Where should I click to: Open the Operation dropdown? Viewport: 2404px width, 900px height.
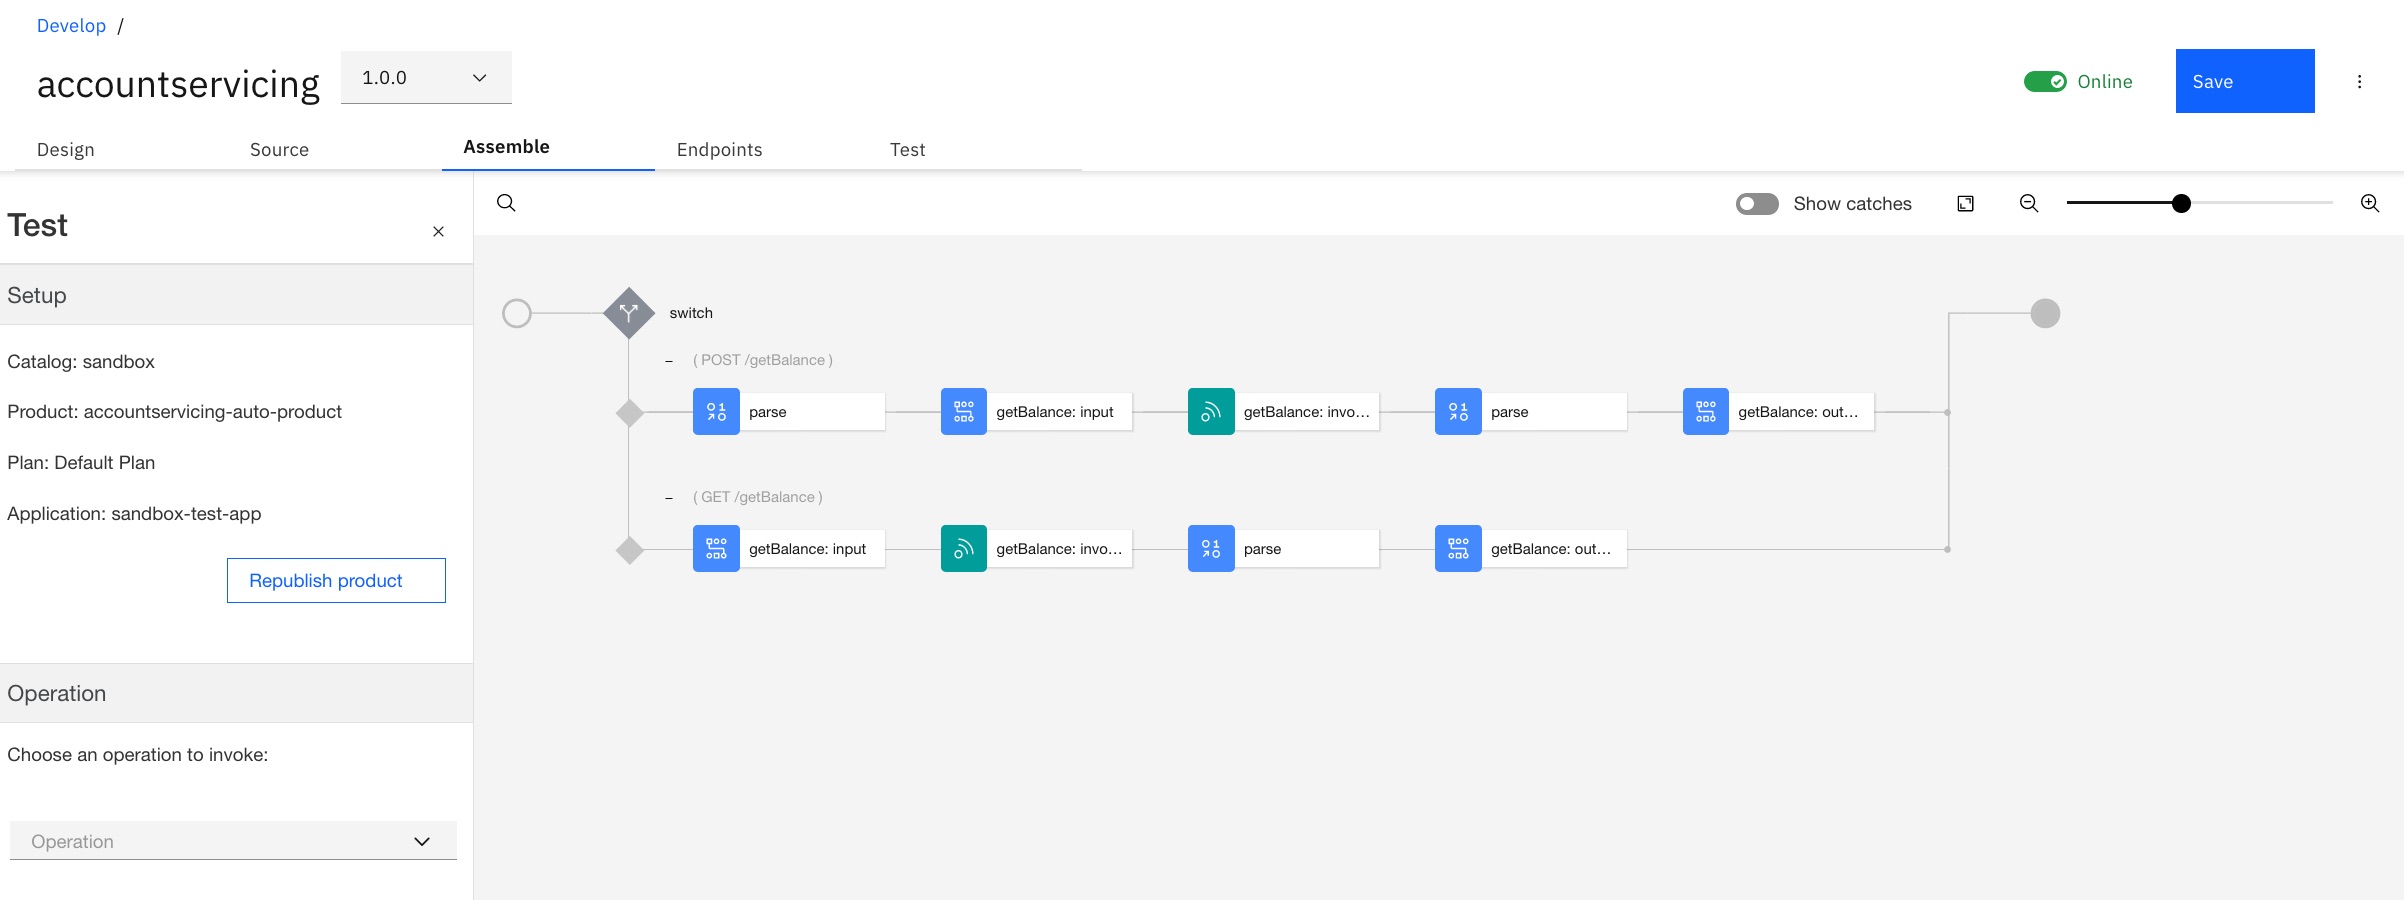pyautogui.click(x=233, y=841)
